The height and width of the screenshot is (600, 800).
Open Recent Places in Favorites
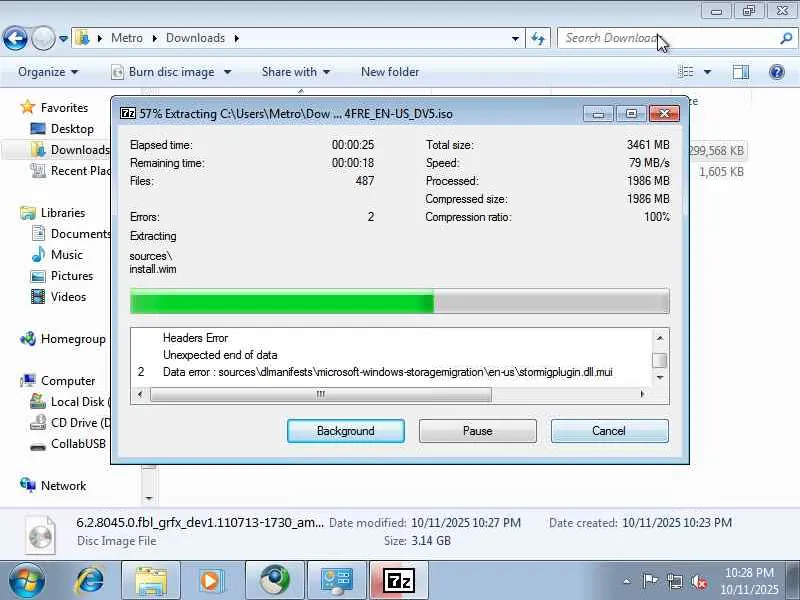tap(70, 170)
